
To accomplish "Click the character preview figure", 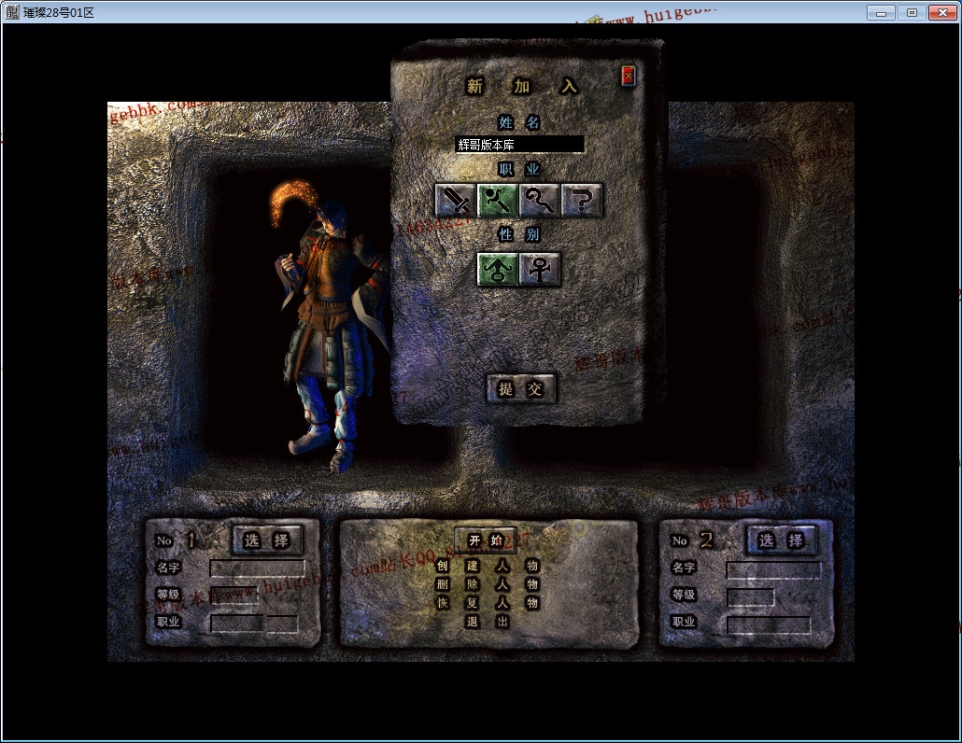I will pyautogui.click(x=329, y=325).
